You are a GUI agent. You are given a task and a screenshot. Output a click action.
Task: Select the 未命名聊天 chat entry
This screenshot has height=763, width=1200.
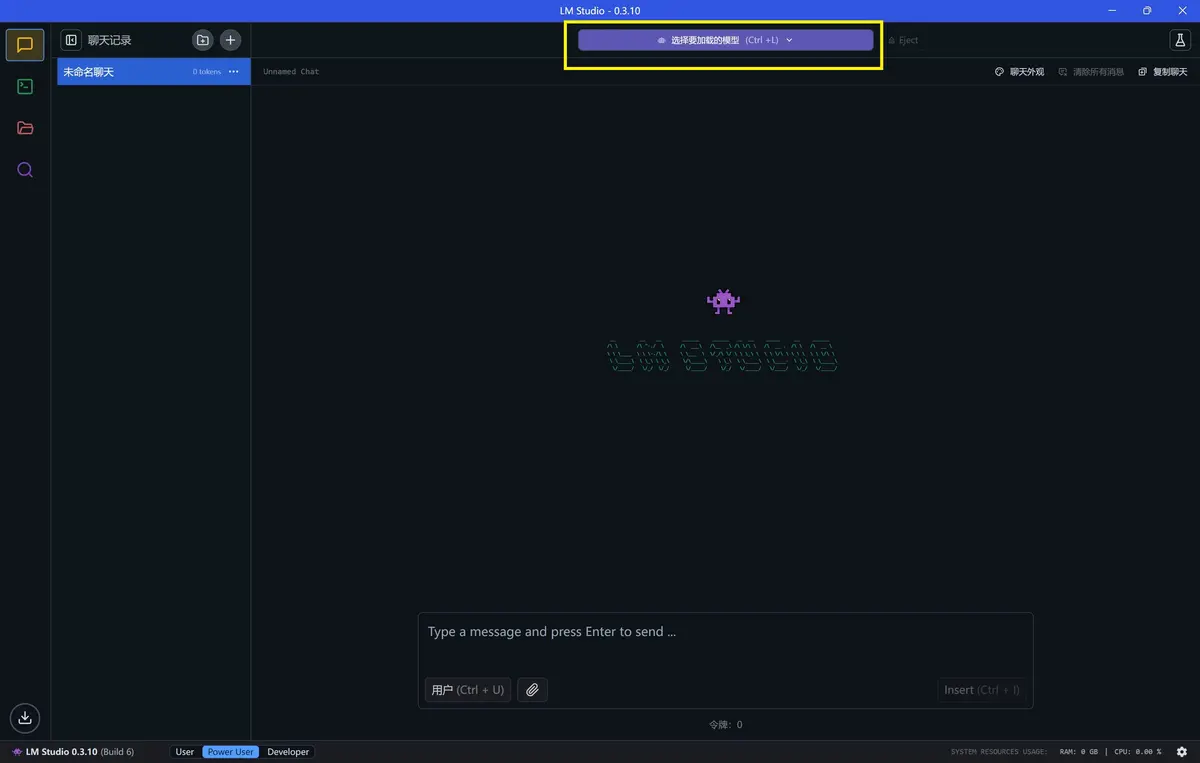pyautogui.click(x=153, y=72)
